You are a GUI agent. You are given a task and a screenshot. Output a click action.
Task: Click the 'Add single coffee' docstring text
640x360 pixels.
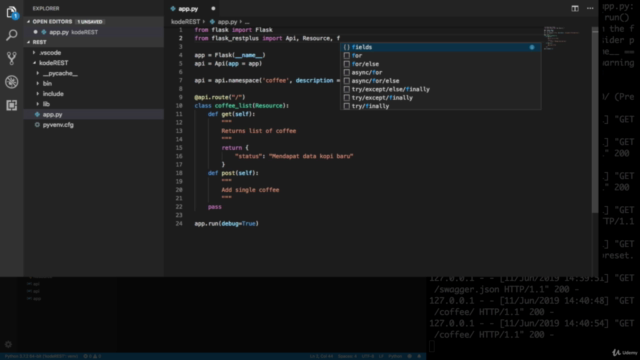click(250, 190)
